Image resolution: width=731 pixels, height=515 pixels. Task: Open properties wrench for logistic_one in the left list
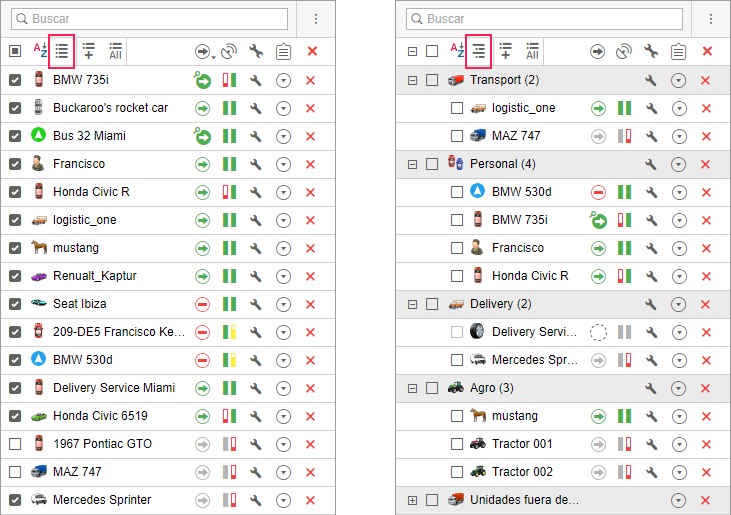point(255,220)
